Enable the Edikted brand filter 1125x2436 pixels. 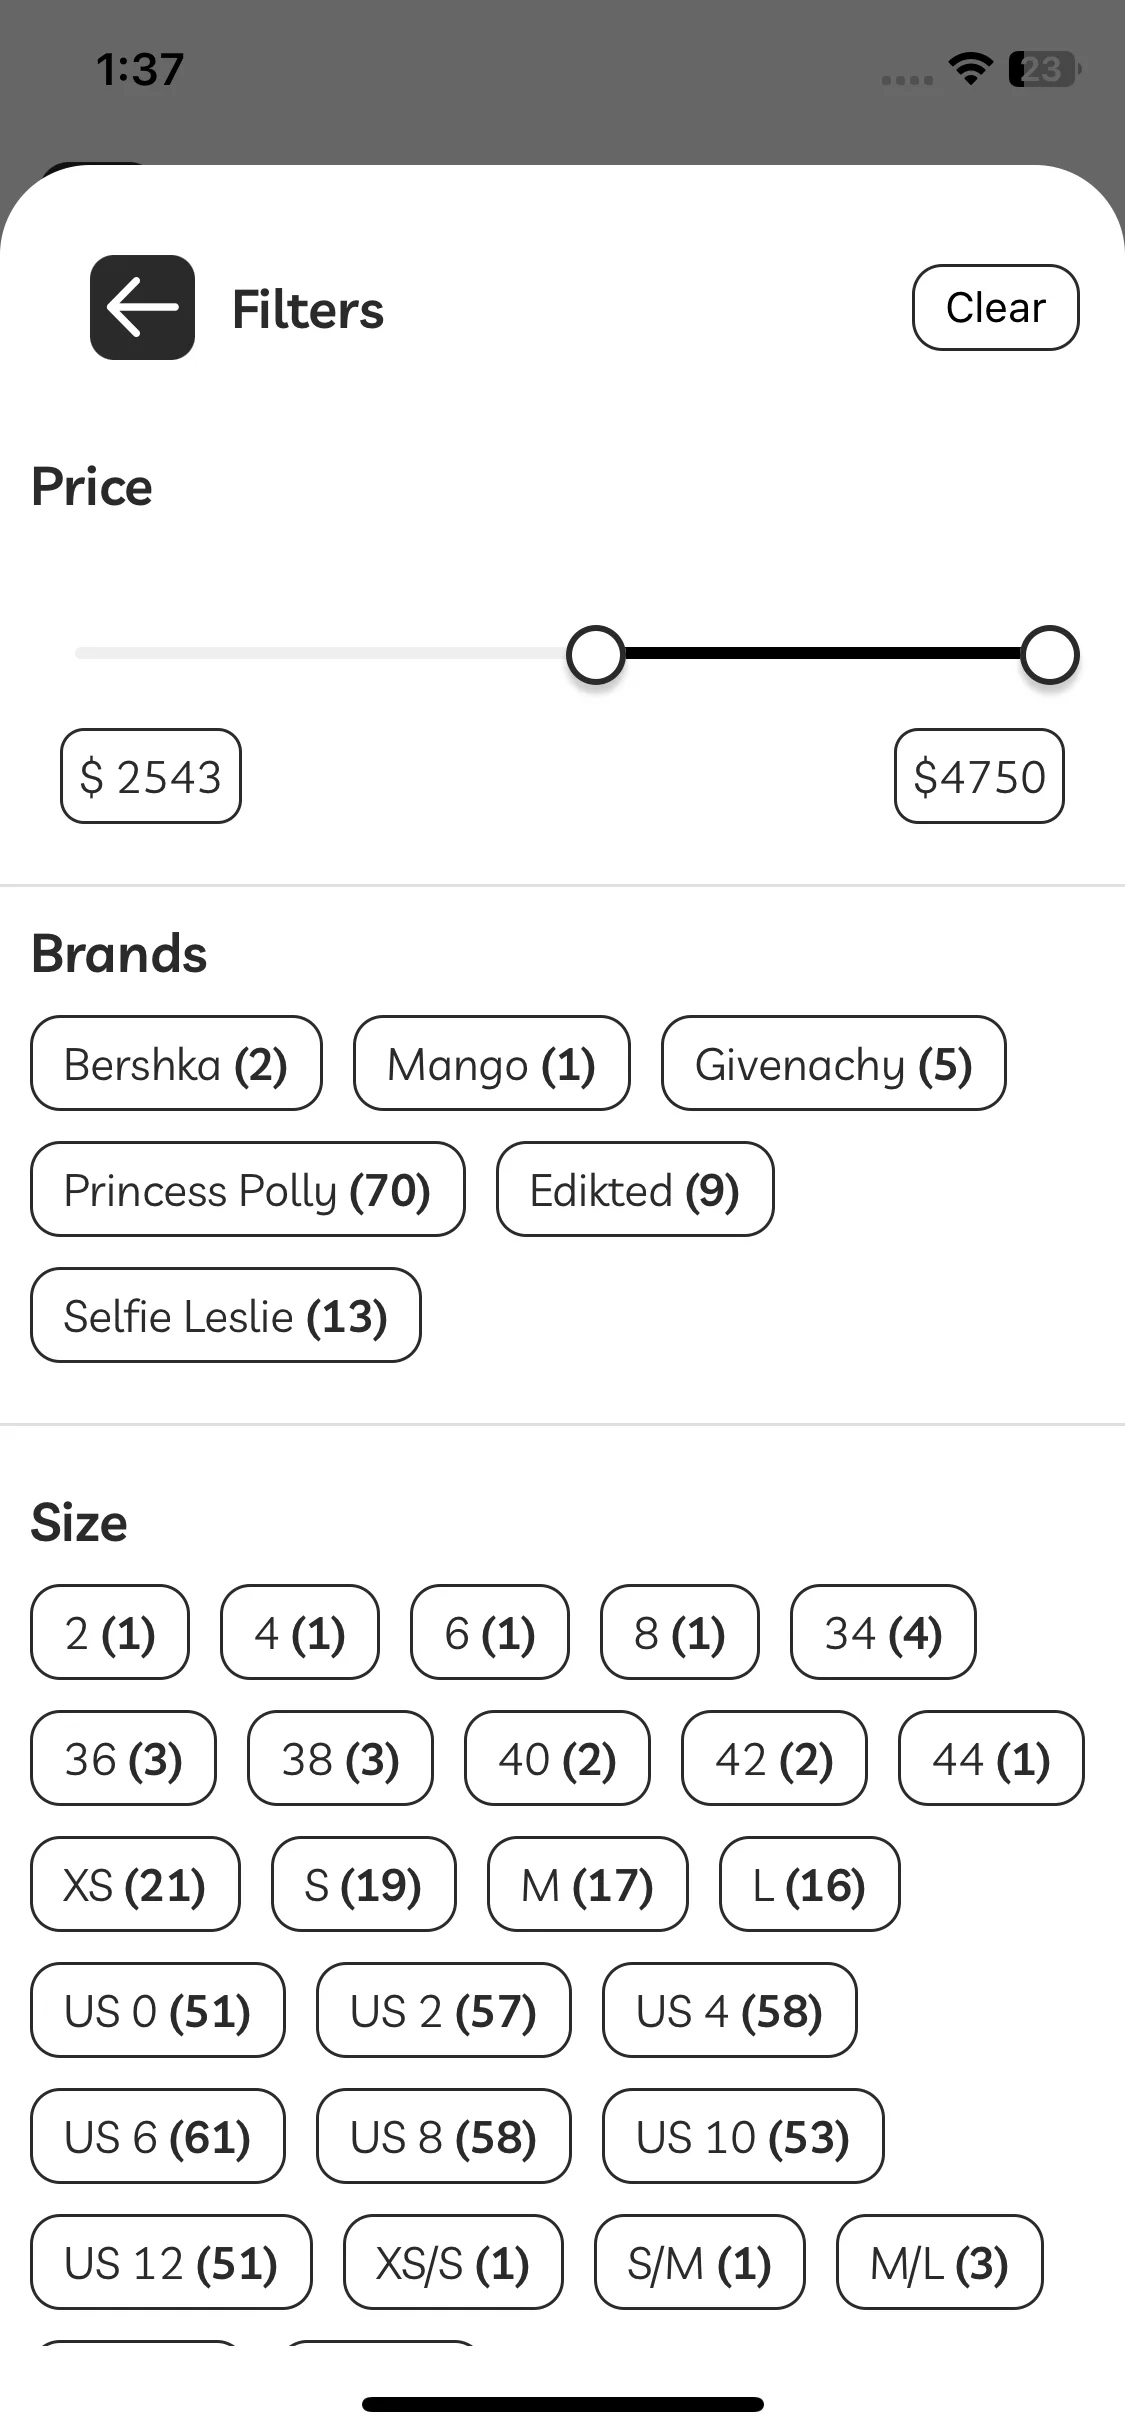[635, 1189]
